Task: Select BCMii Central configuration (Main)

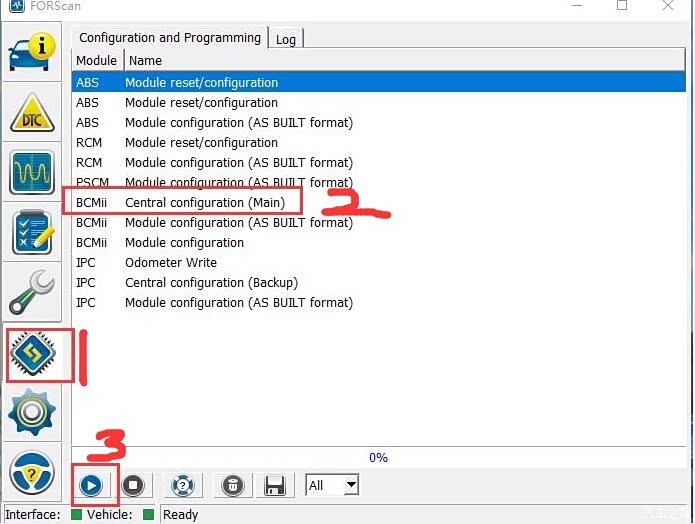Action: pos(379,202)
